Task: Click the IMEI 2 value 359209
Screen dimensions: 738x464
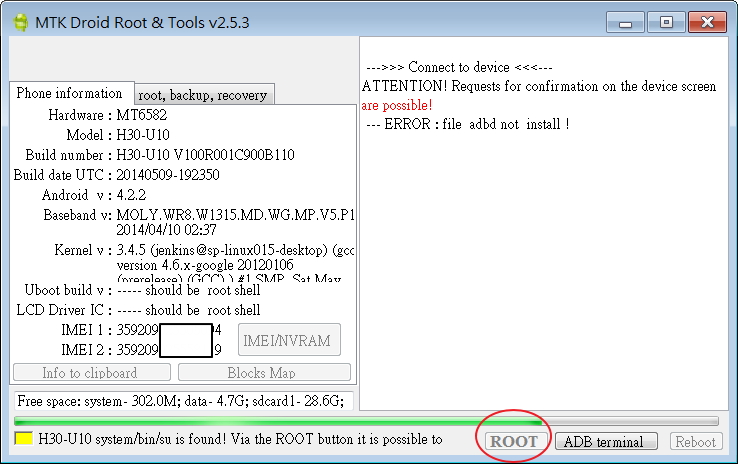Action: [x=137, y=350]
